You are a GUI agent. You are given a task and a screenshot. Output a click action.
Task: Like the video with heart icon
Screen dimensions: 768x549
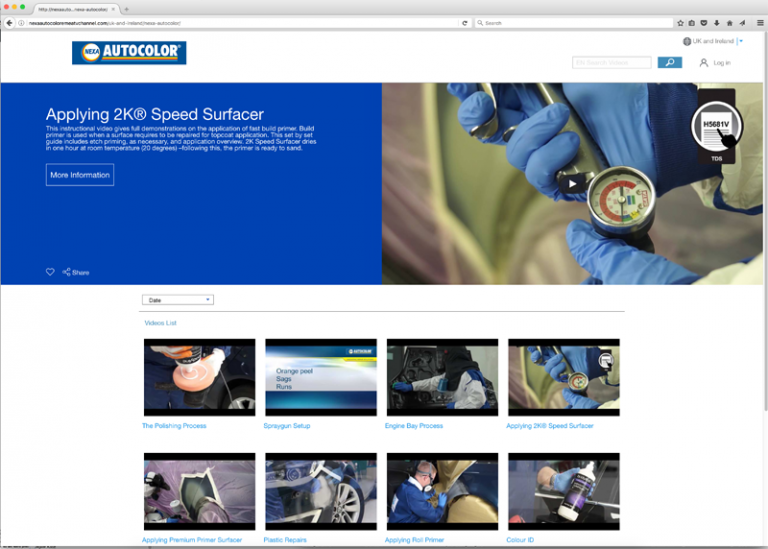[50, 272]
